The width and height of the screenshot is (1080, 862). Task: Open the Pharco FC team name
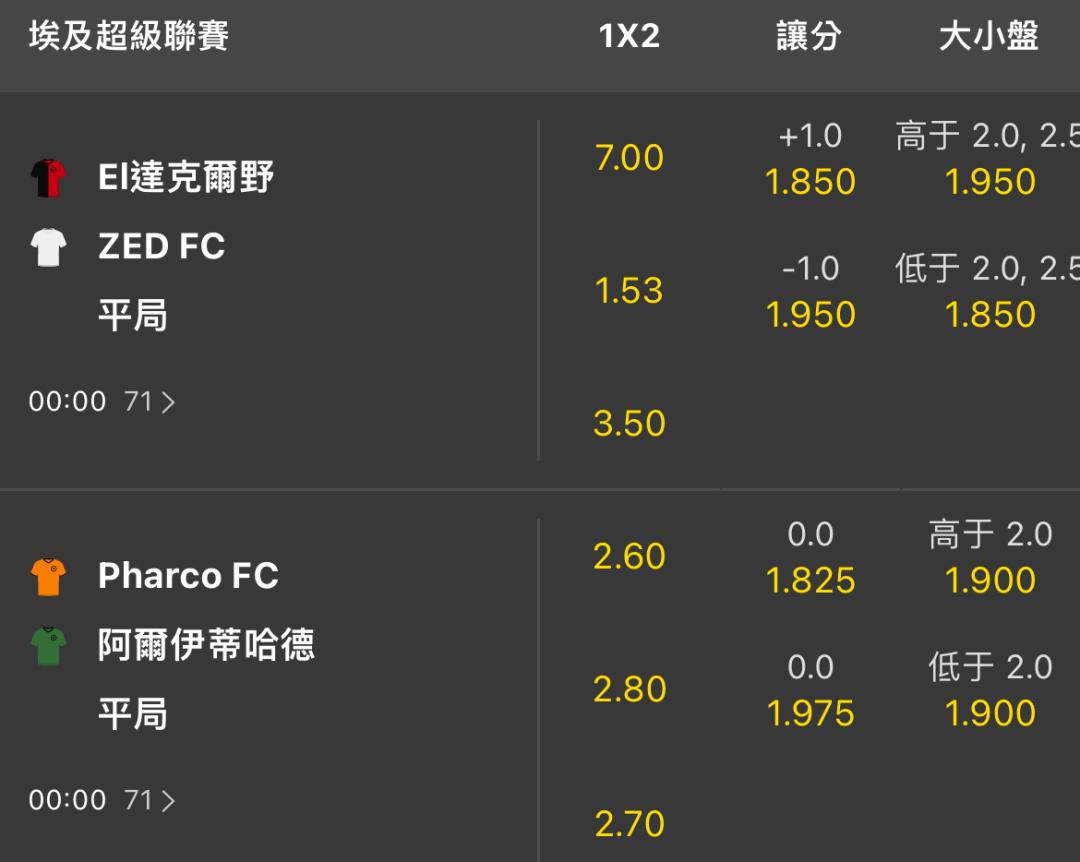pyautogui.click(x=188, y=576)
